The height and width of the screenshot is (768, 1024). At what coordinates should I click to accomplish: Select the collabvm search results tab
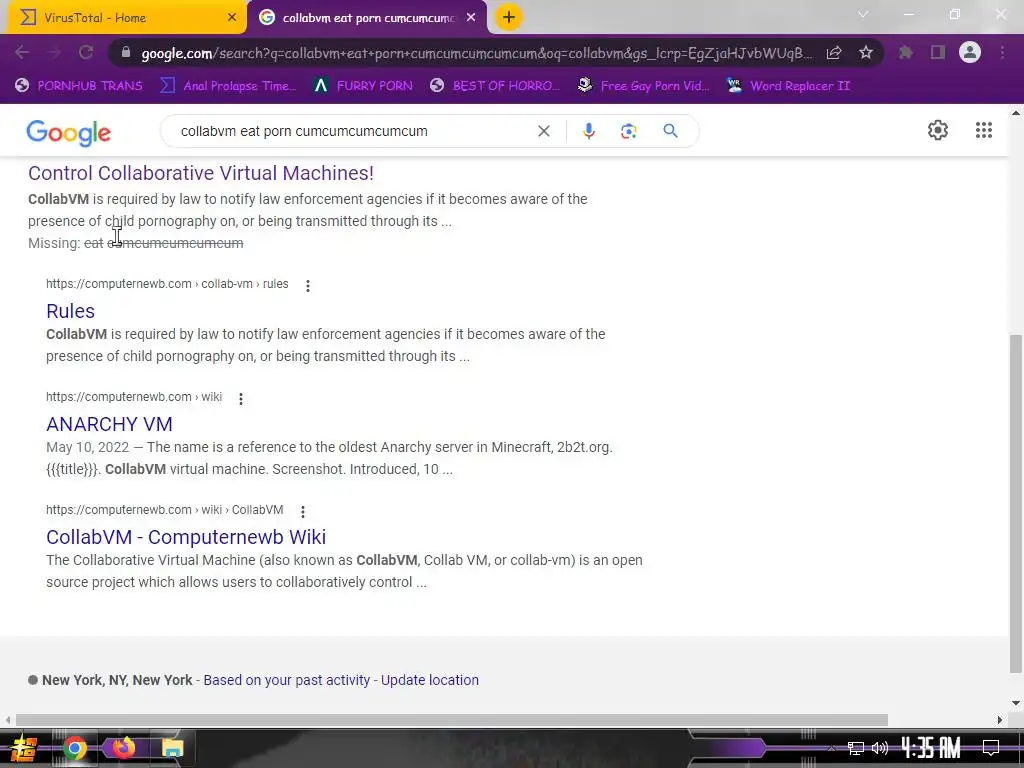click(366, 18)
